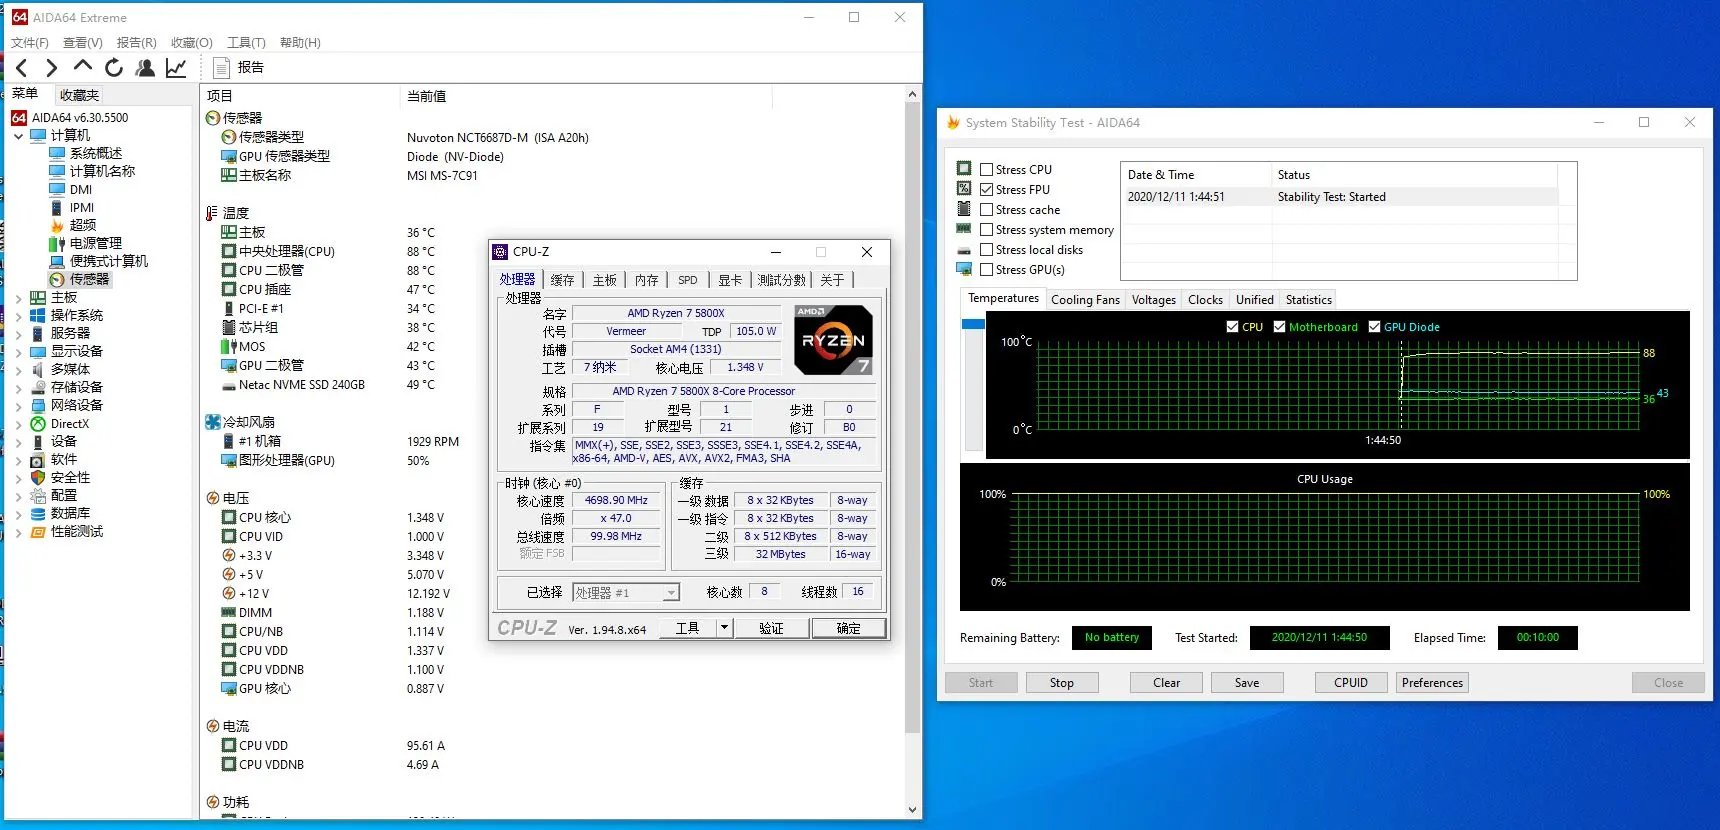This screenshot has width=1720, height=830.
Task: Open stability test Preferences
Action: click(x=1432, y=683)
